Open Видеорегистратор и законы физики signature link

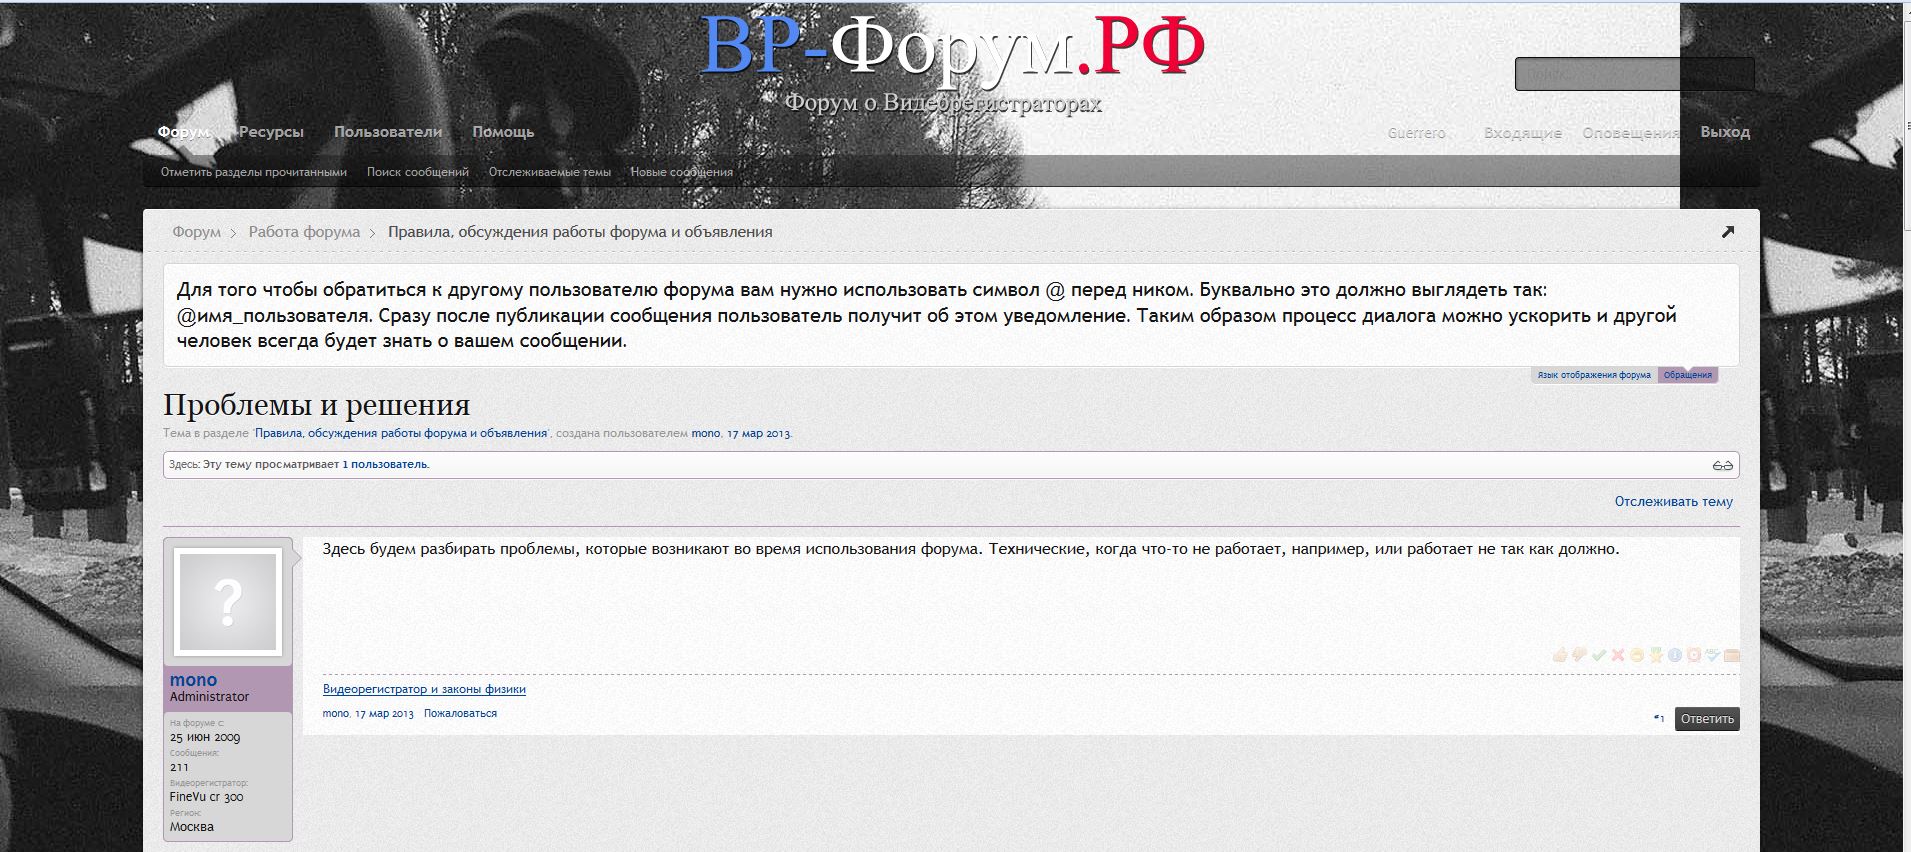tap(424, 689)
